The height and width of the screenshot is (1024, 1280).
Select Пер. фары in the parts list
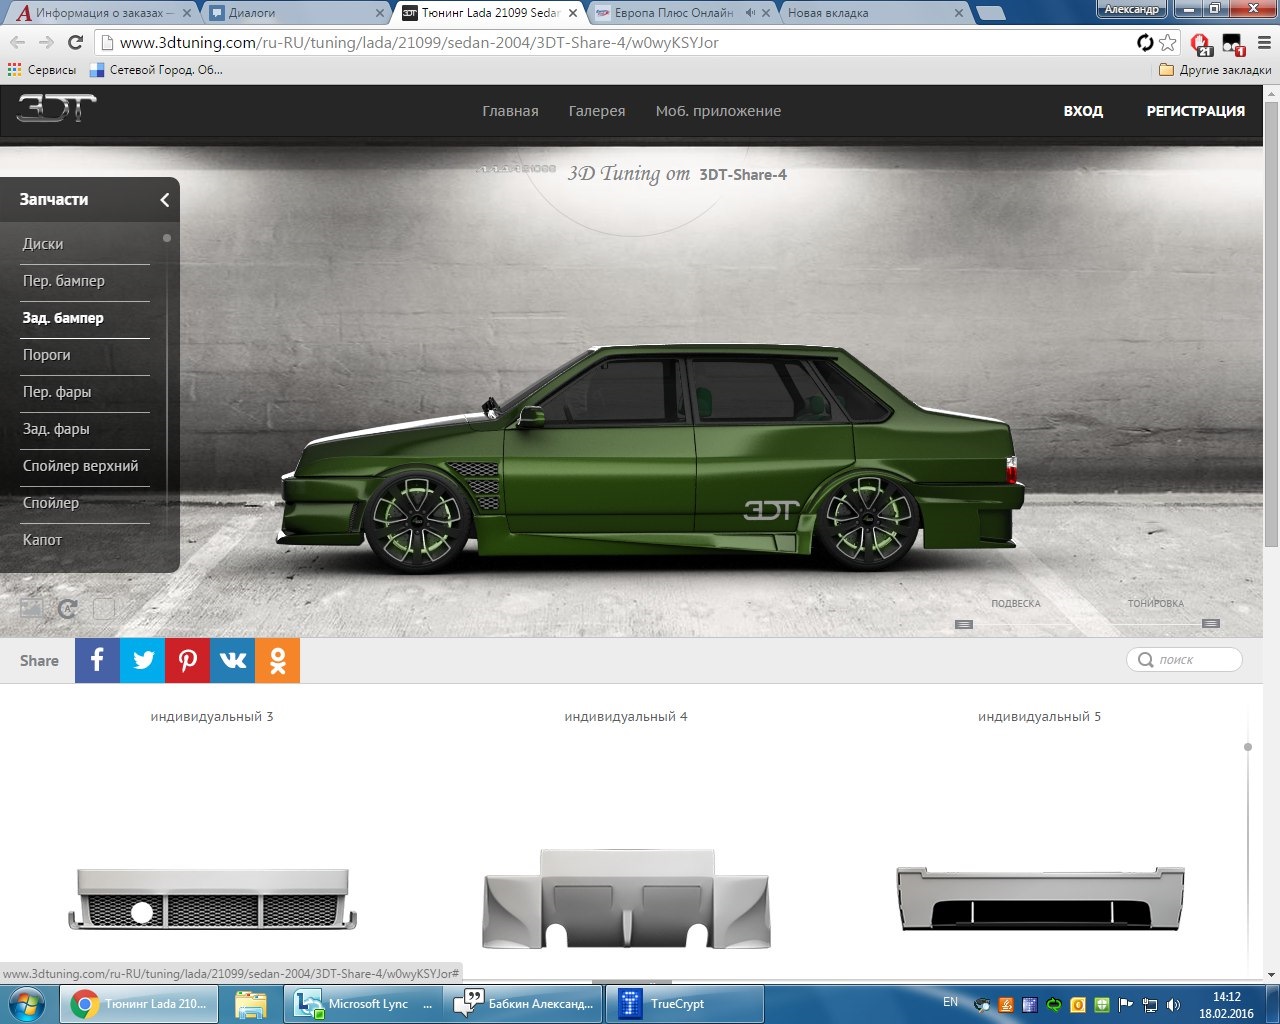tap(57, 392)
